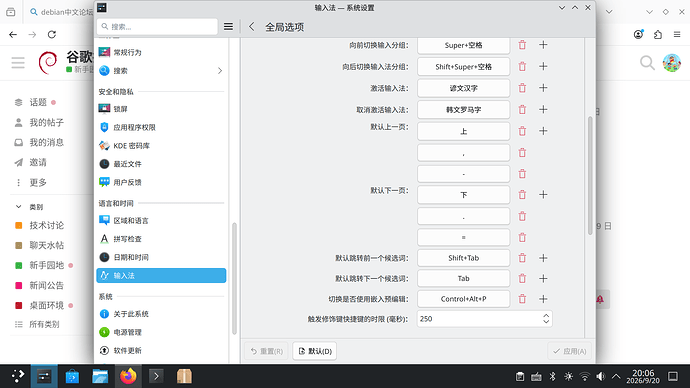Screen dimensions: 690x388
Task: Open 常规行为 settings
Action: coord(161,52)
